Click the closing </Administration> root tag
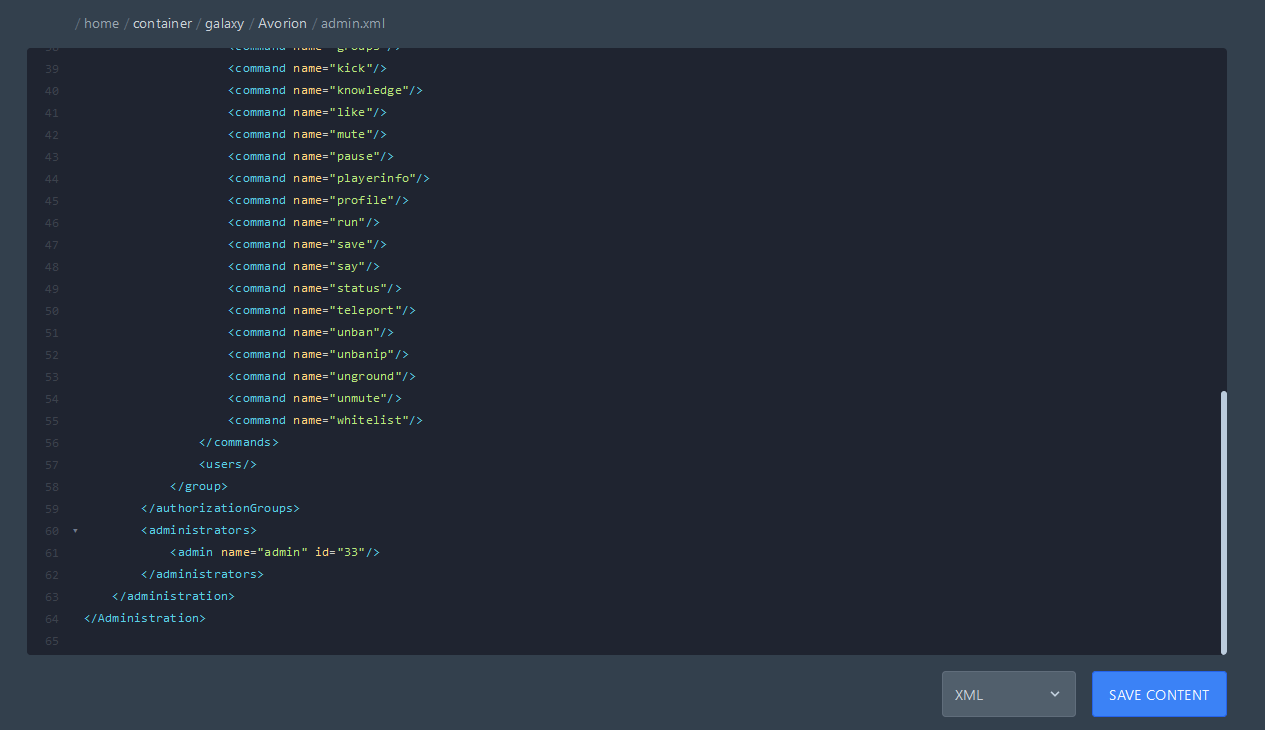The height and width of the screenshot is (730, 1265). pos(144,618)
